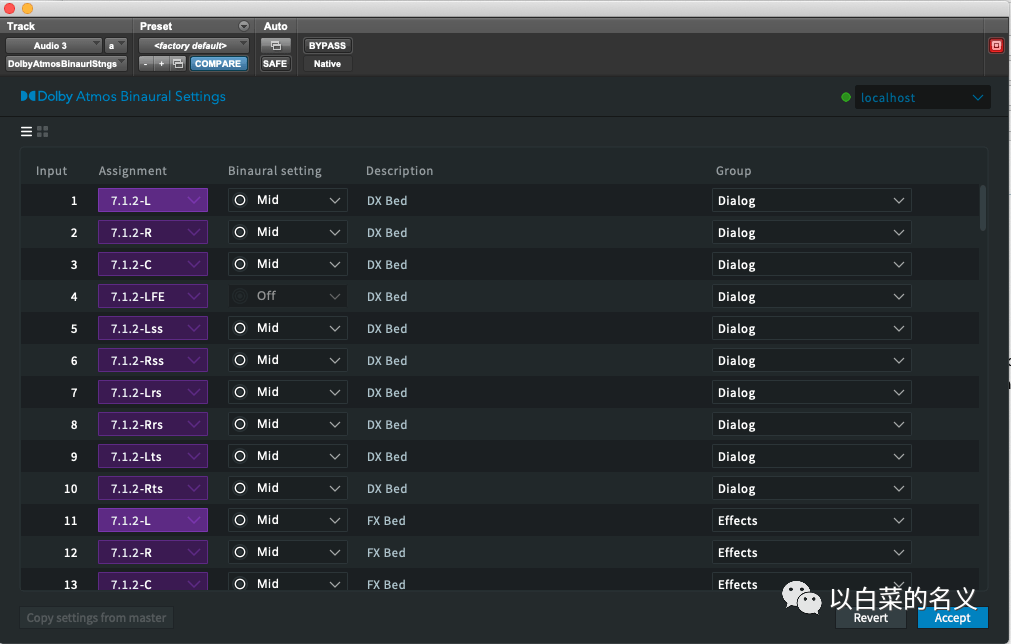This screenshot has width=1011, height=644.
Task: Open insert position 'a' selector
Action: [116, 45]
